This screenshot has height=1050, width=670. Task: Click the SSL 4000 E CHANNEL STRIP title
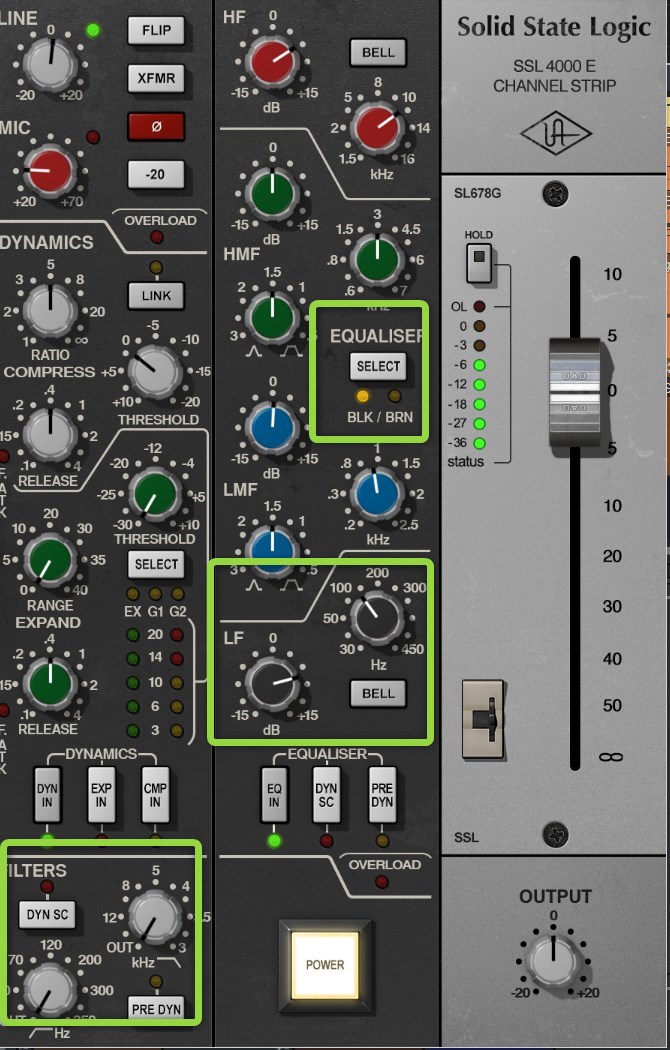554,76
